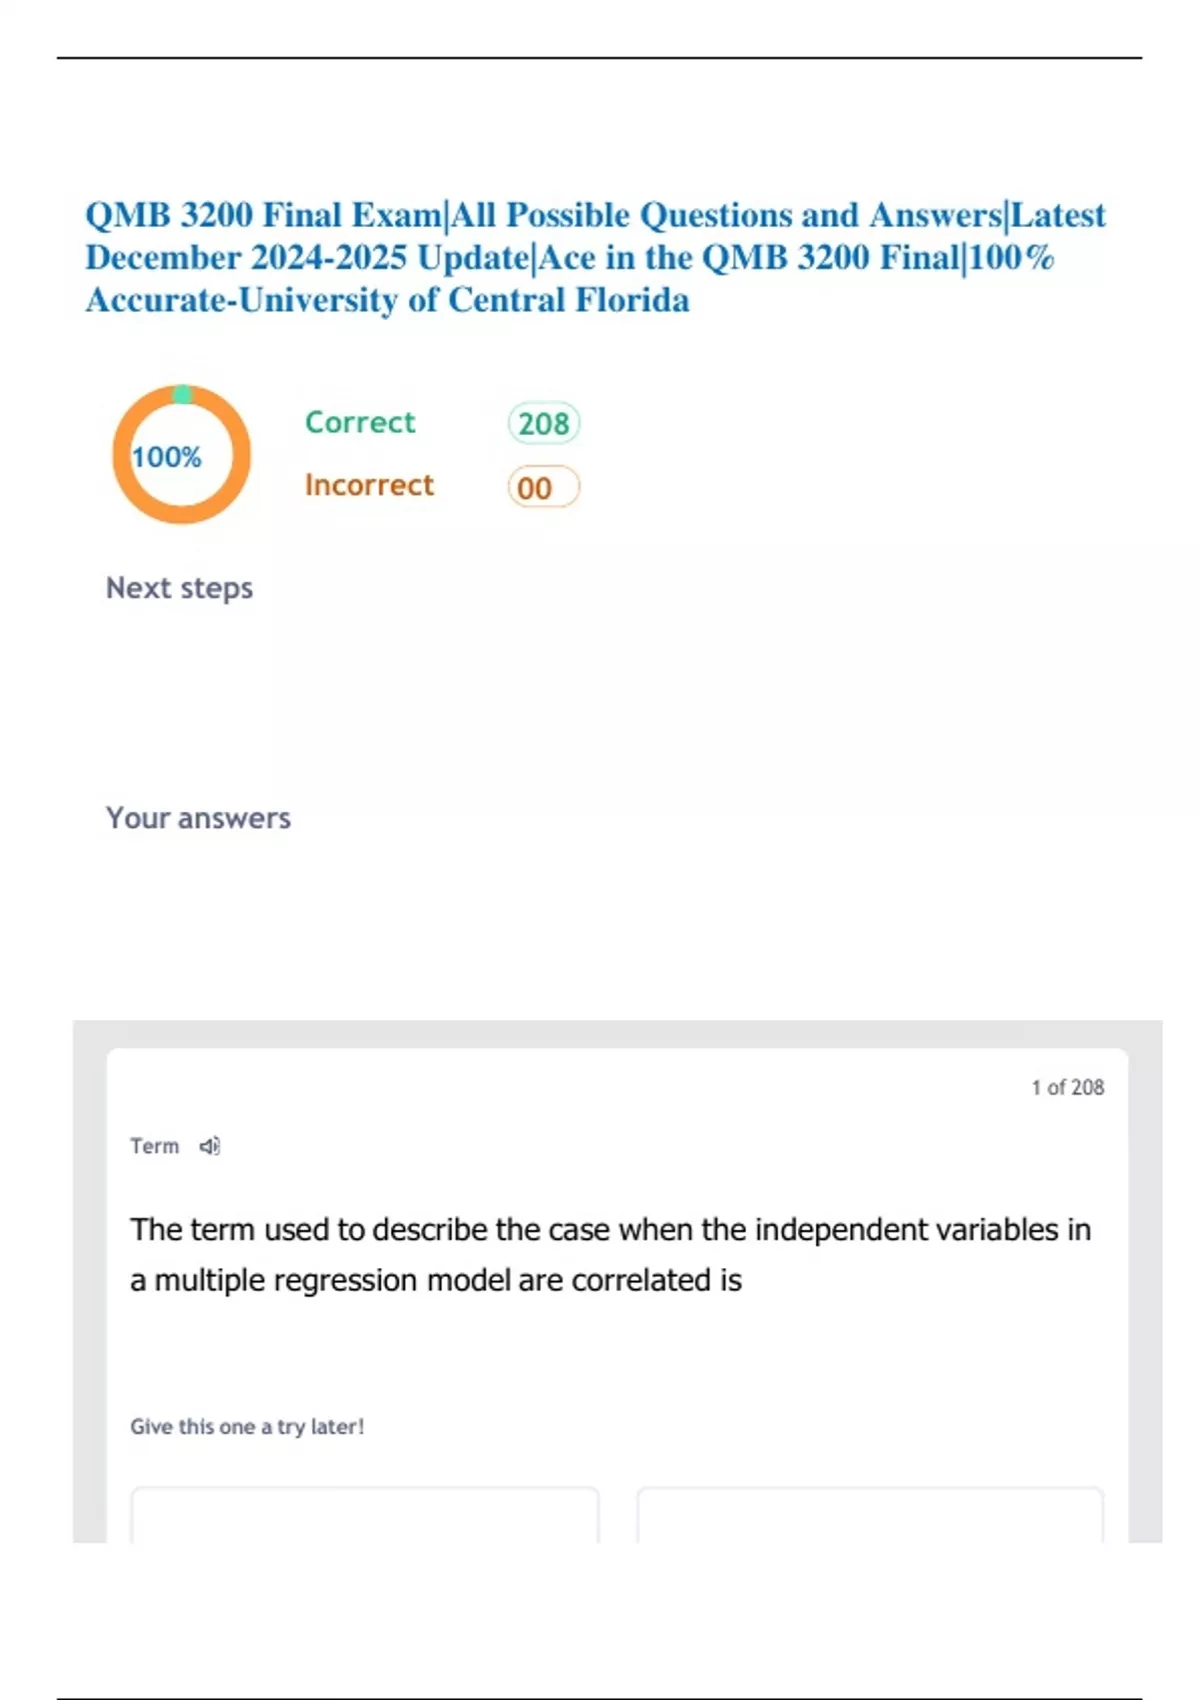Click the green 208 correct count badge
The width and height of the screenshot is (1200, 1700).
tap(543, 423)
